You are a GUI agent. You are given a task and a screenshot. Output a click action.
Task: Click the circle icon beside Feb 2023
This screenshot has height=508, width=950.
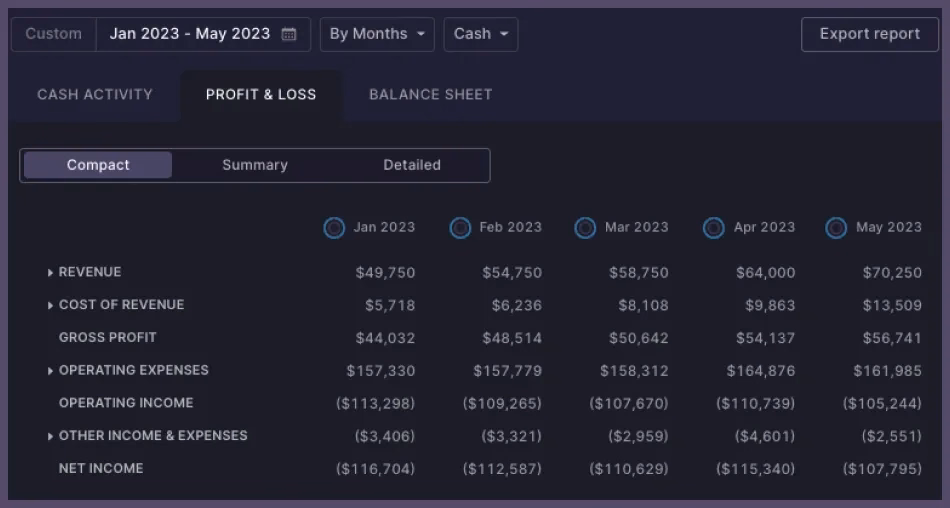[460, 228]
